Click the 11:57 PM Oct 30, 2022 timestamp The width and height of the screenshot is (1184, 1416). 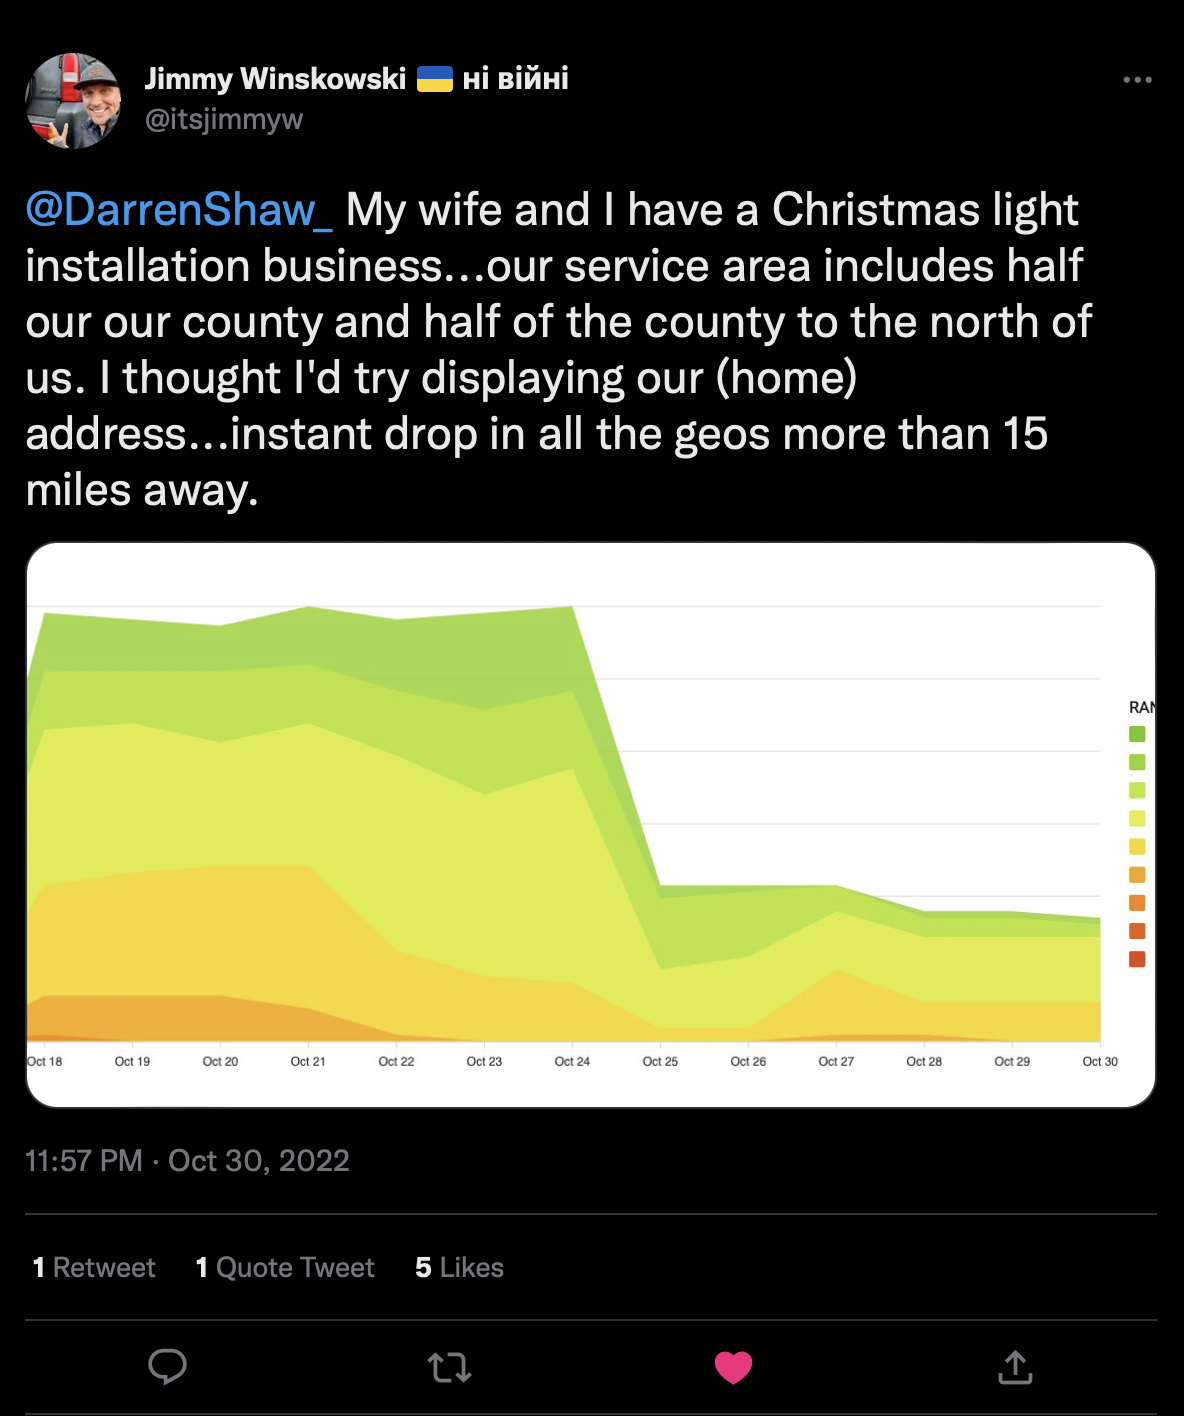pyautogui.click(x=187, y=1161)
